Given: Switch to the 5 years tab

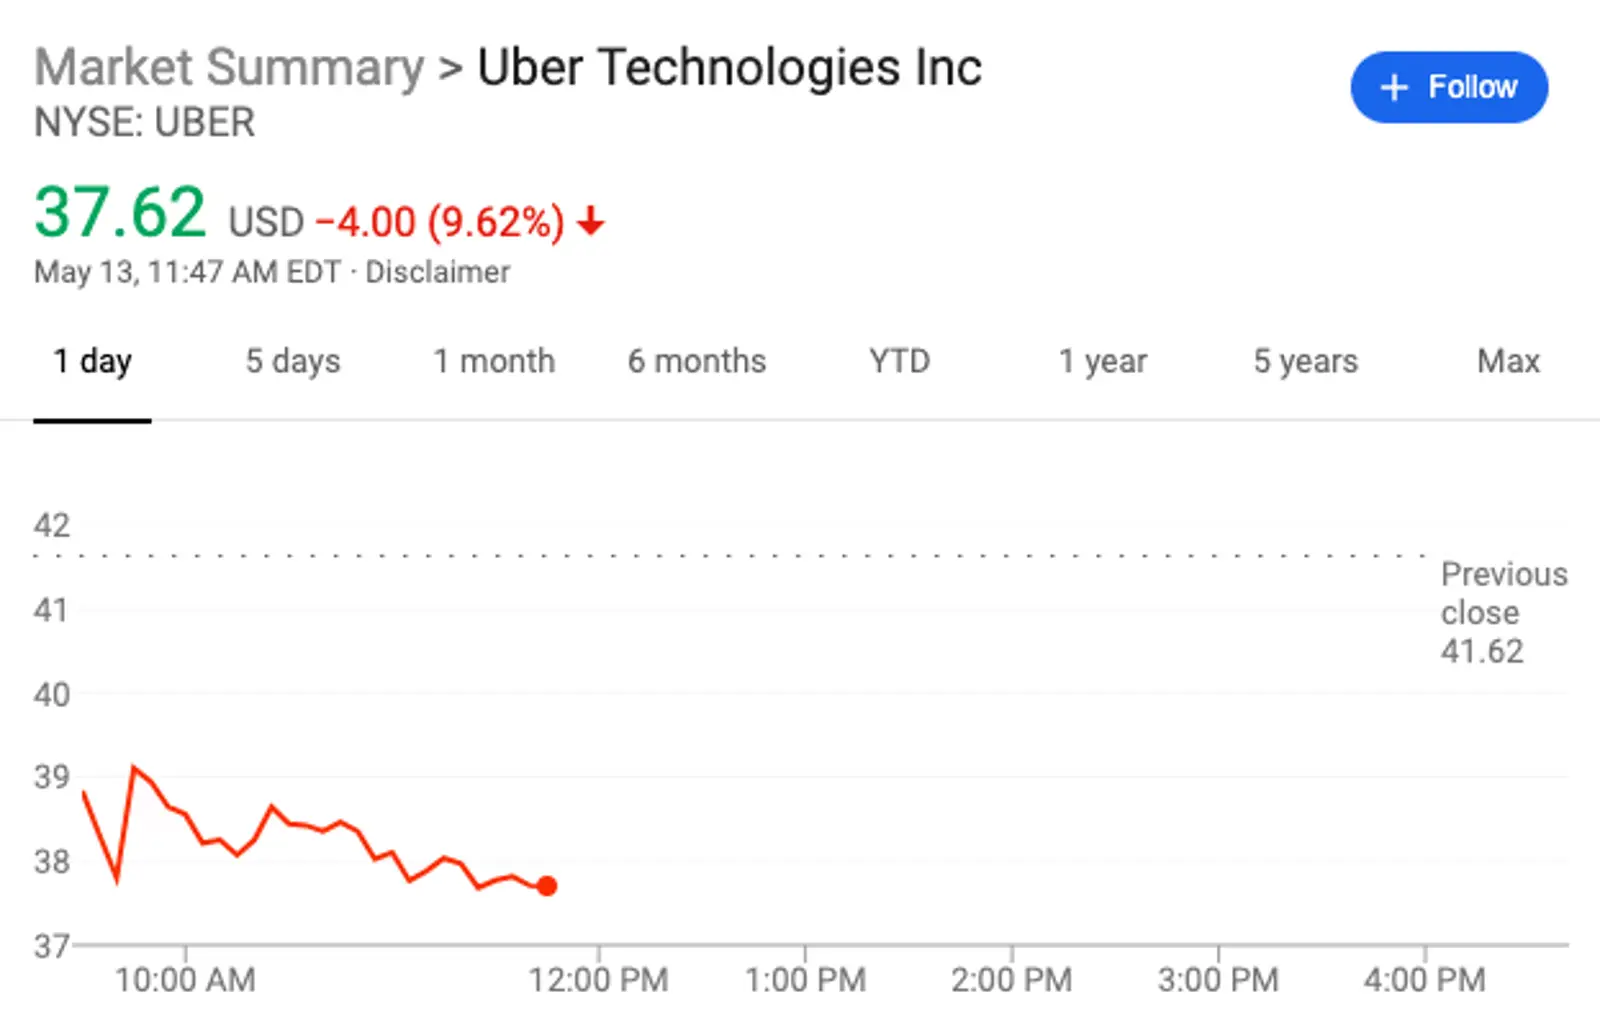Looking at the screenshot, I should click(x=1305, y=361).
